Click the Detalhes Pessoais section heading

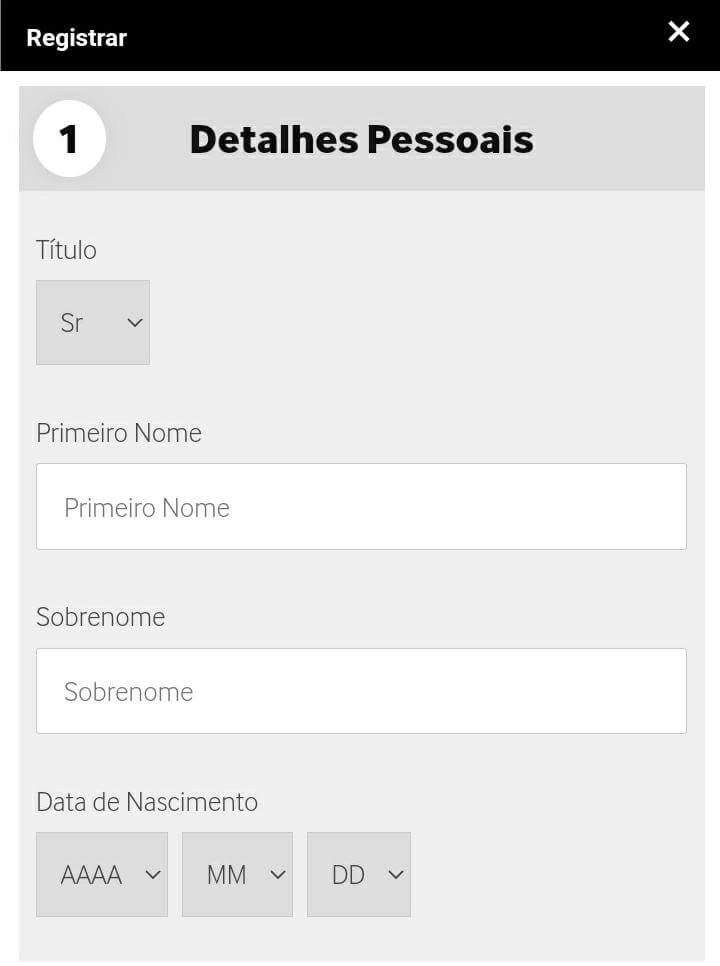pos(362,139)
